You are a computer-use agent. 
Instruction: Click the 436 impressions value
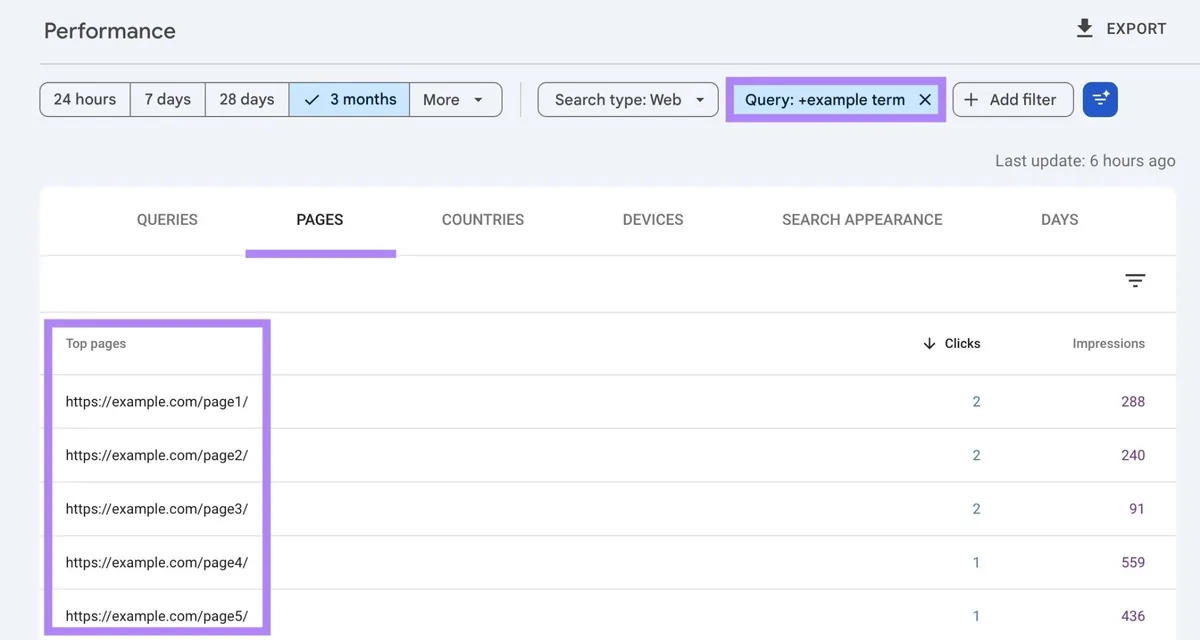pos(1133,616)
